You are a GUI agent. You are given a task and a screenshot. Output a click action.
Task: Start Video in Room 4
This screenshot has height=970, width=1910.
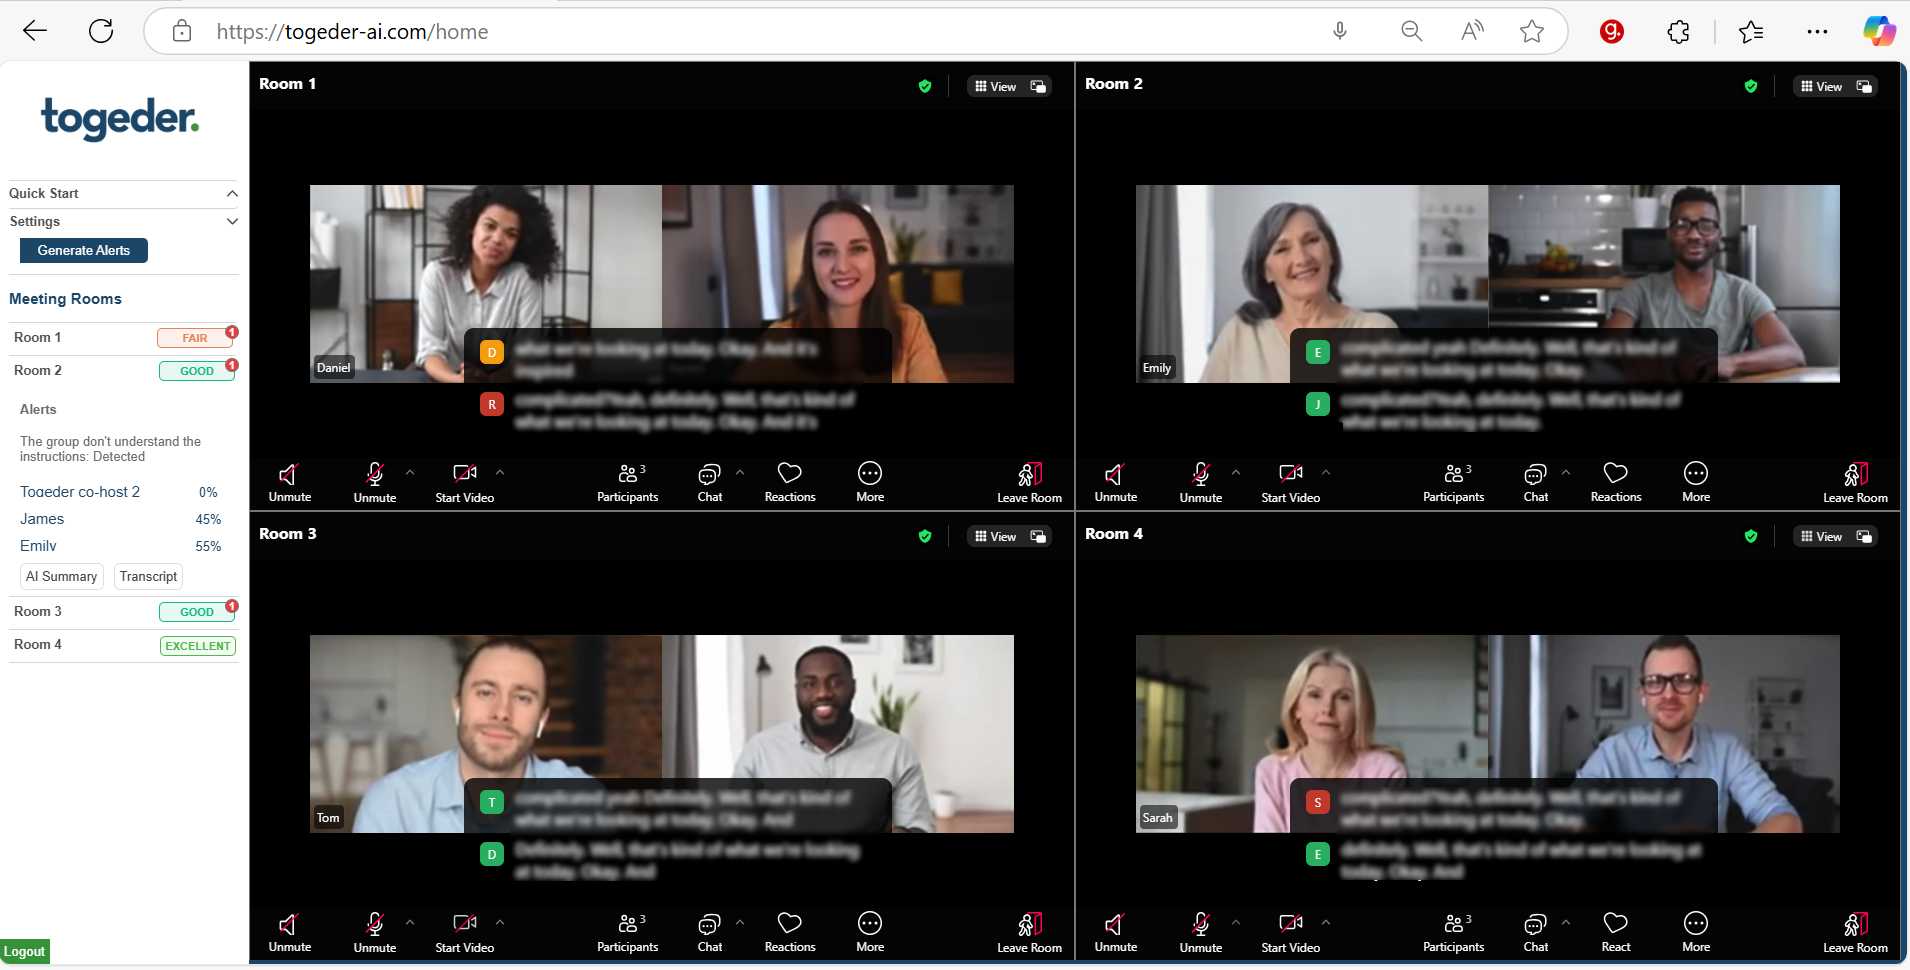pos(1291,932)
